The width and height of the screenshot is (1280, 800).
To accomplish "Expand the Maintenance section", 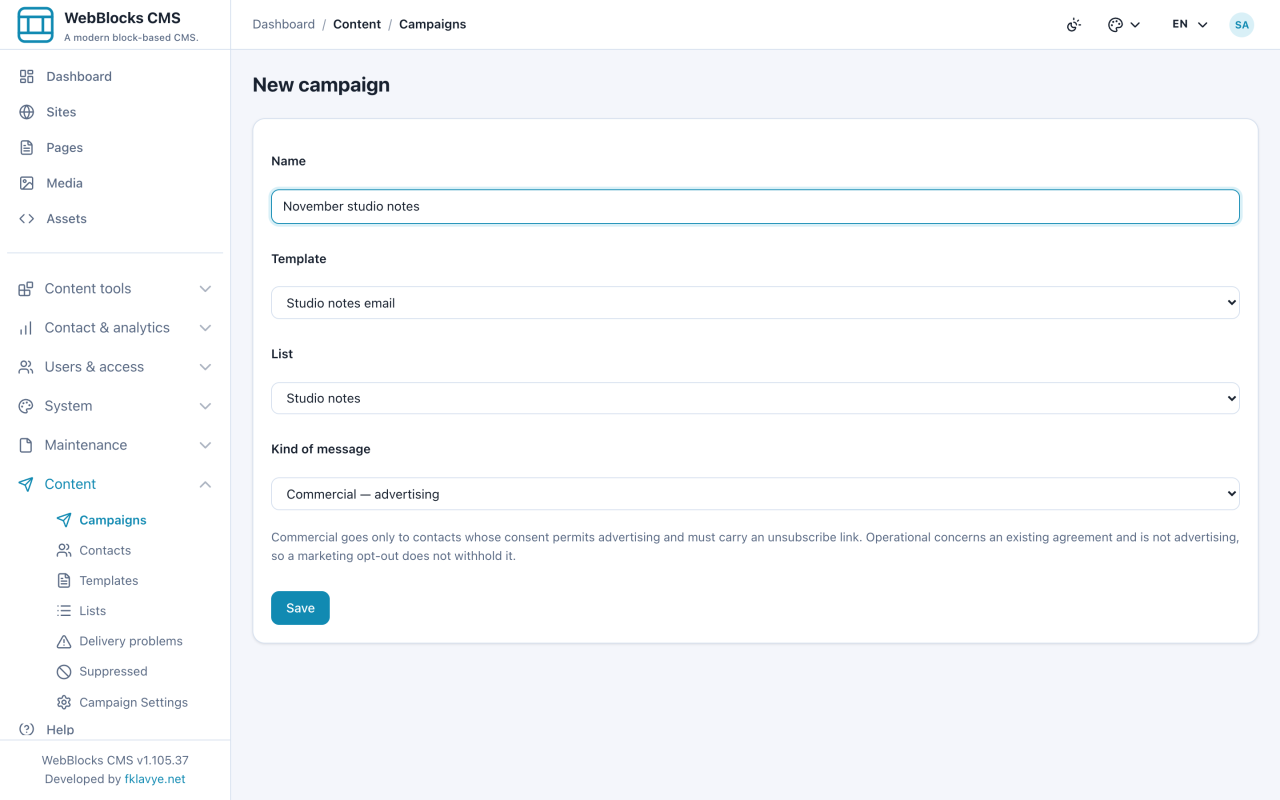I will [115, 445].
